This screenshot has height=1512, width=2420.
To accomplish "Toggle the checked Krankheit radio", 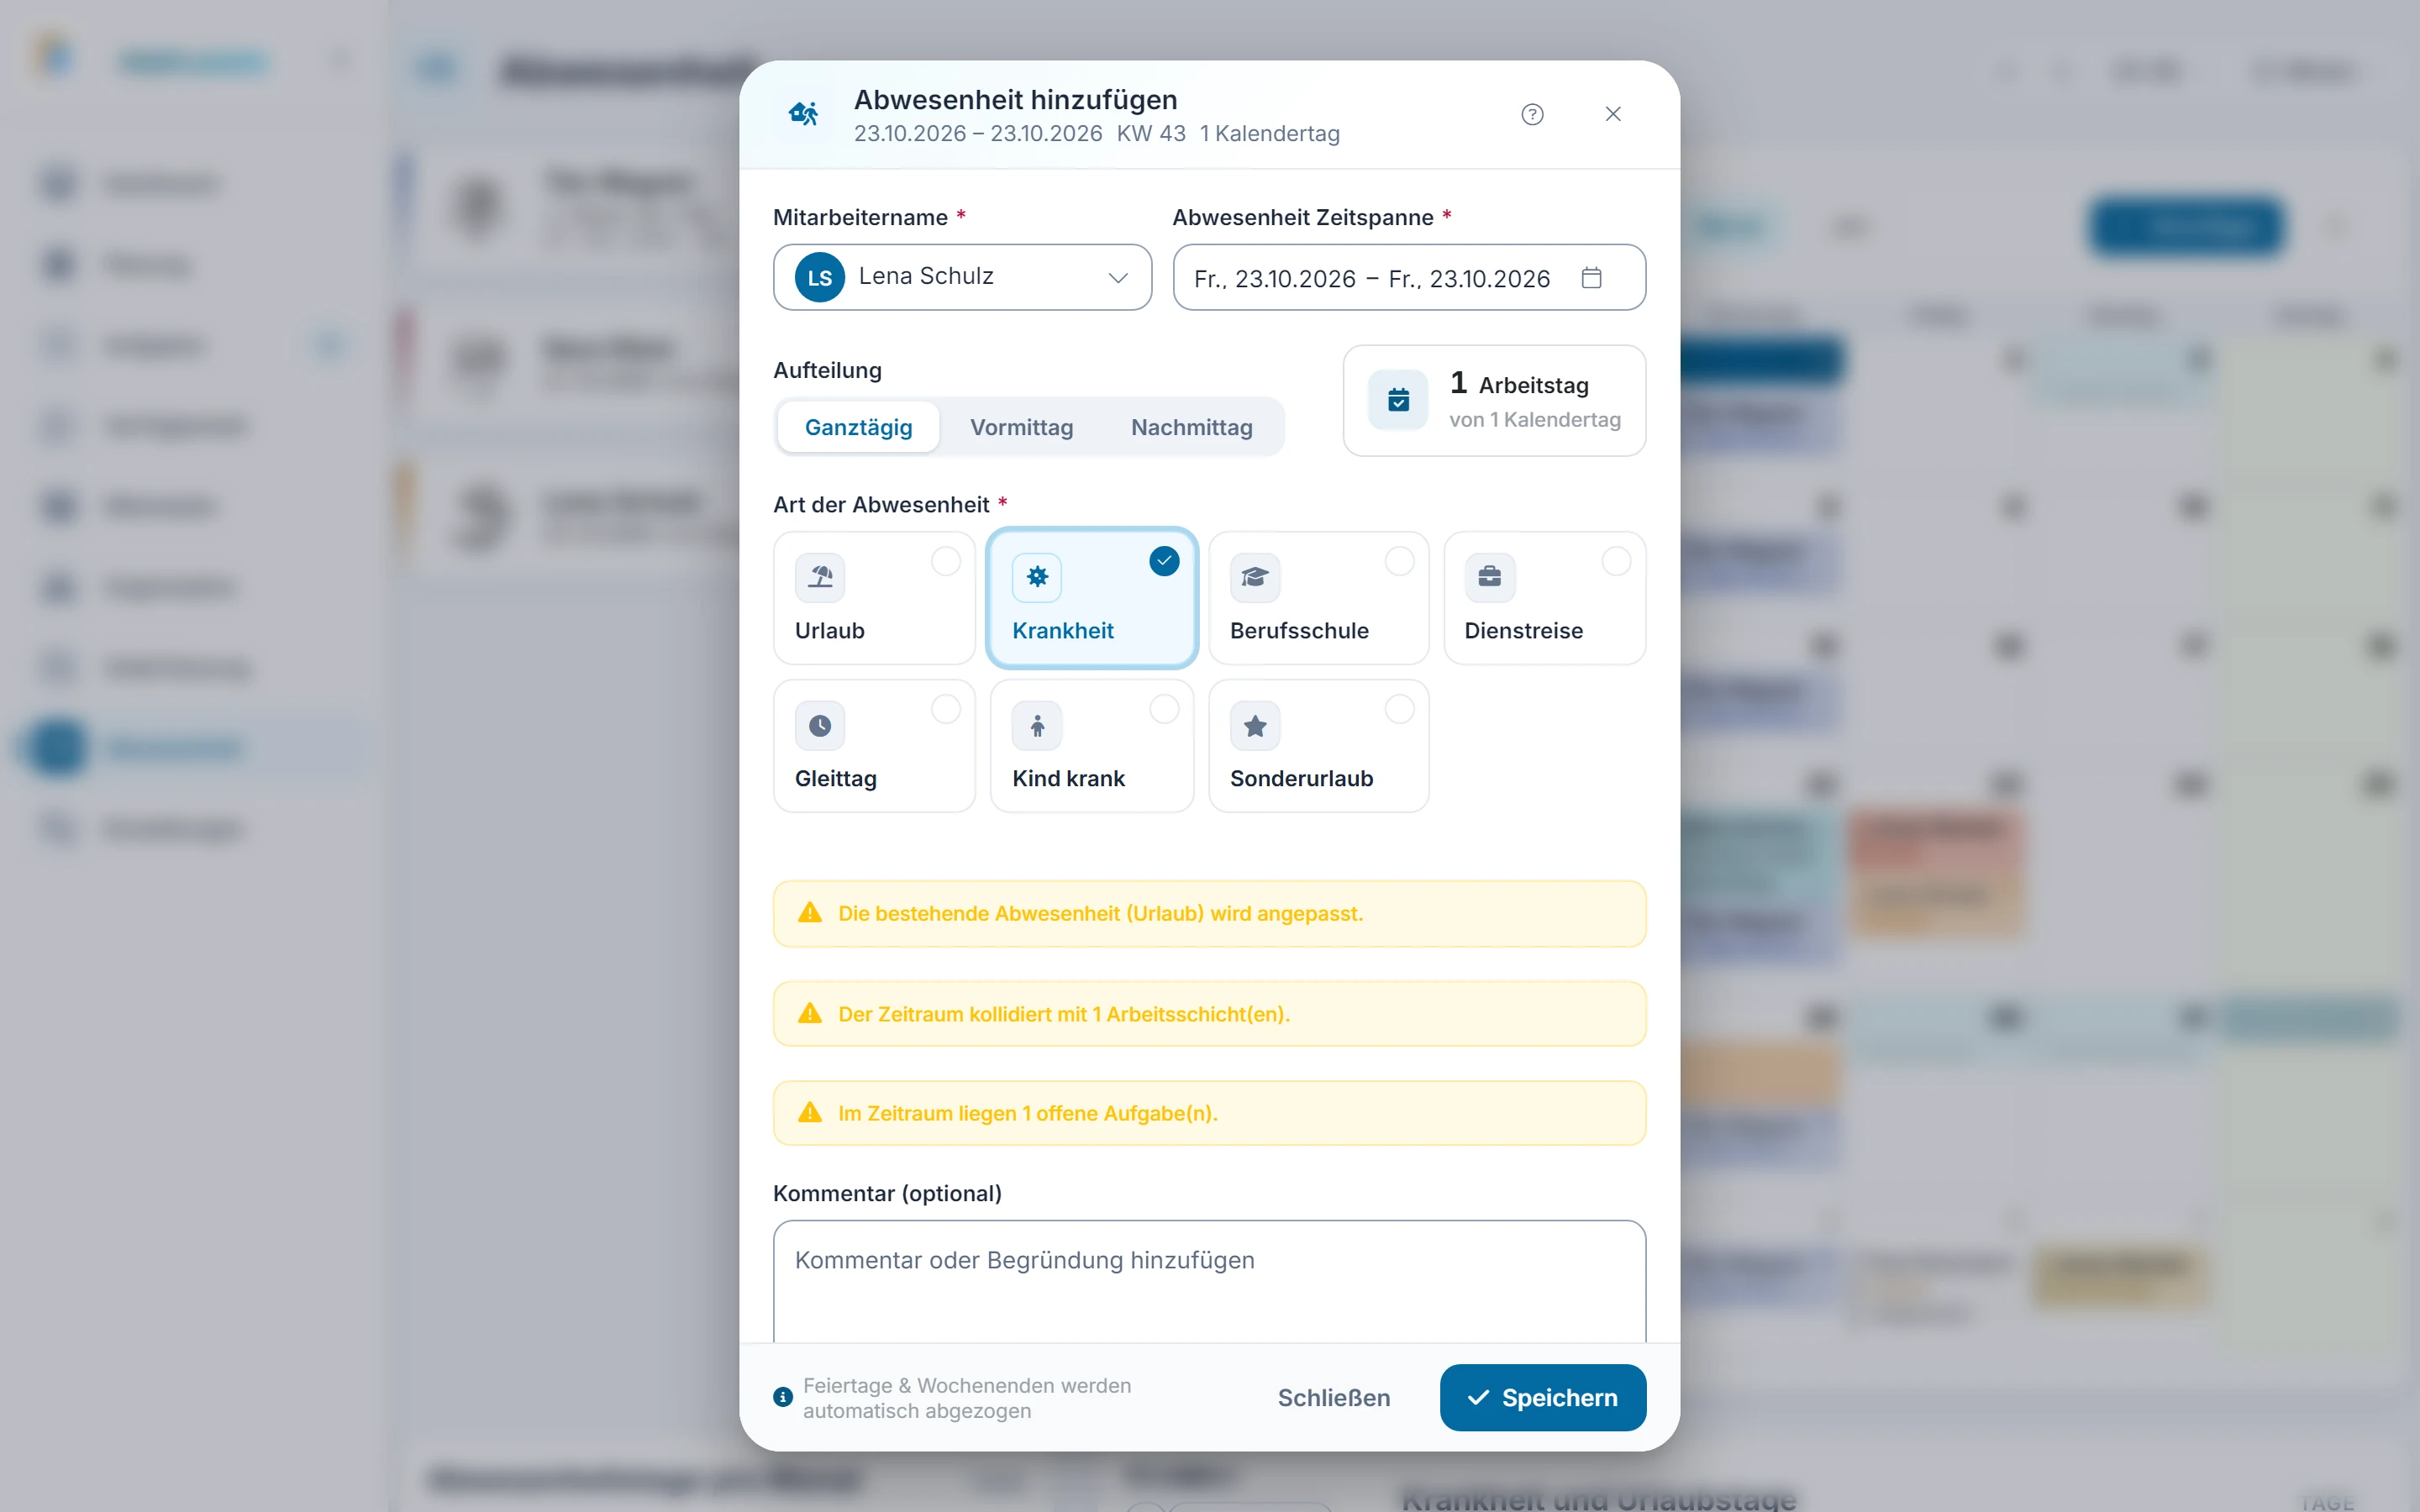I will 1164,561.
